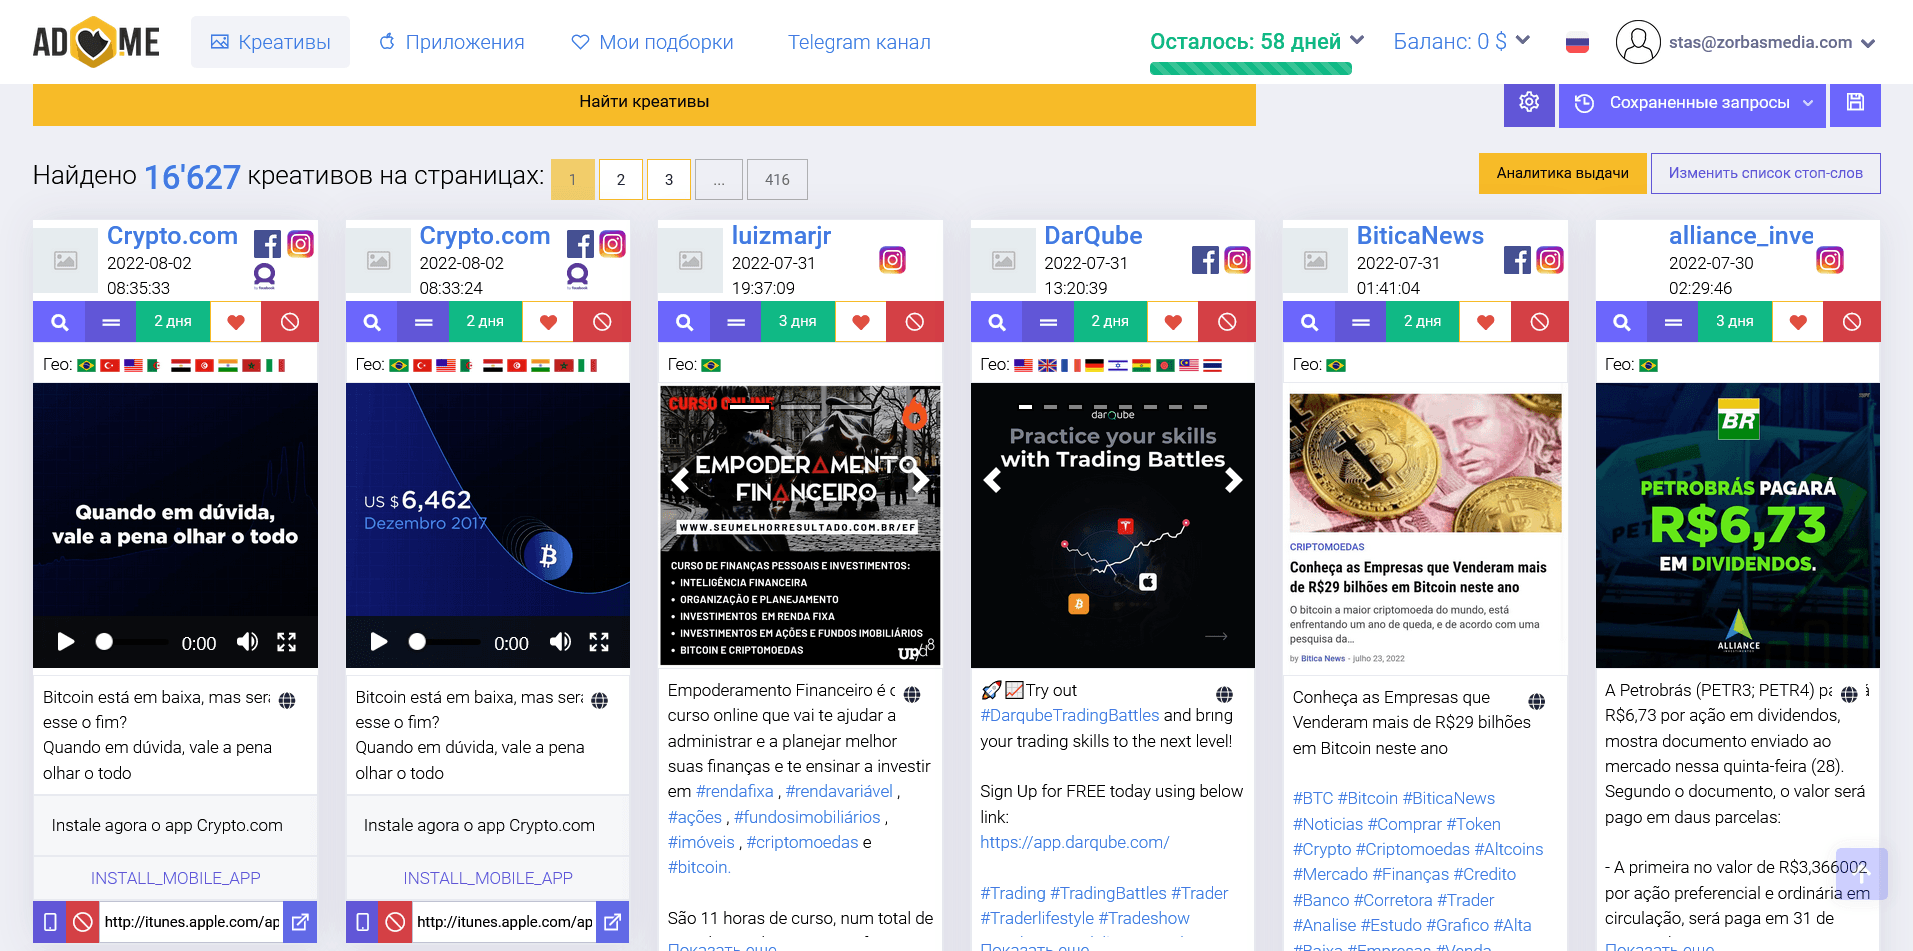The image size is (1913, 951).
Task: Open Аналитика выдачи
Action: pyautogui.click(x=1562, y=173)
